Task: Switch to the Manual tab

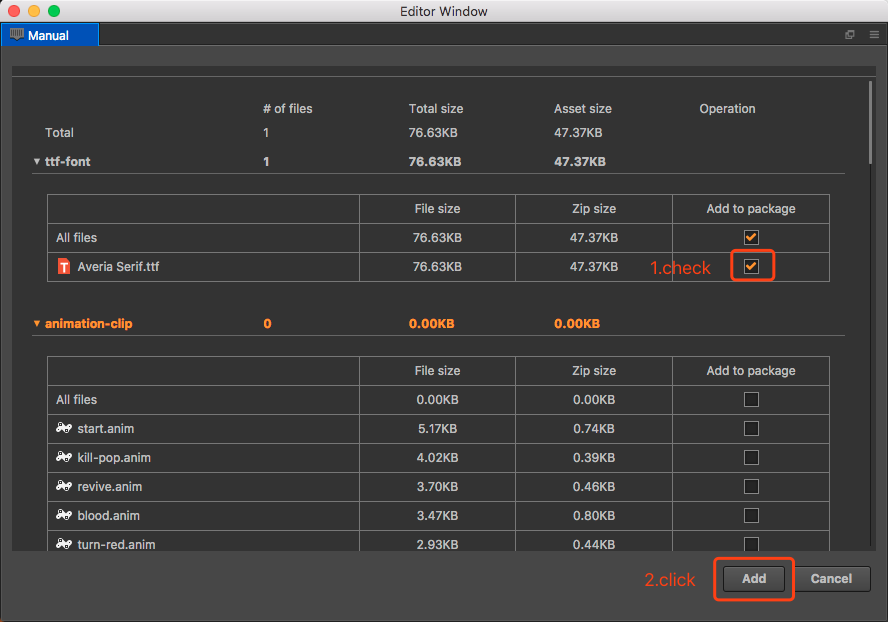Action: (x=50, y=35)
